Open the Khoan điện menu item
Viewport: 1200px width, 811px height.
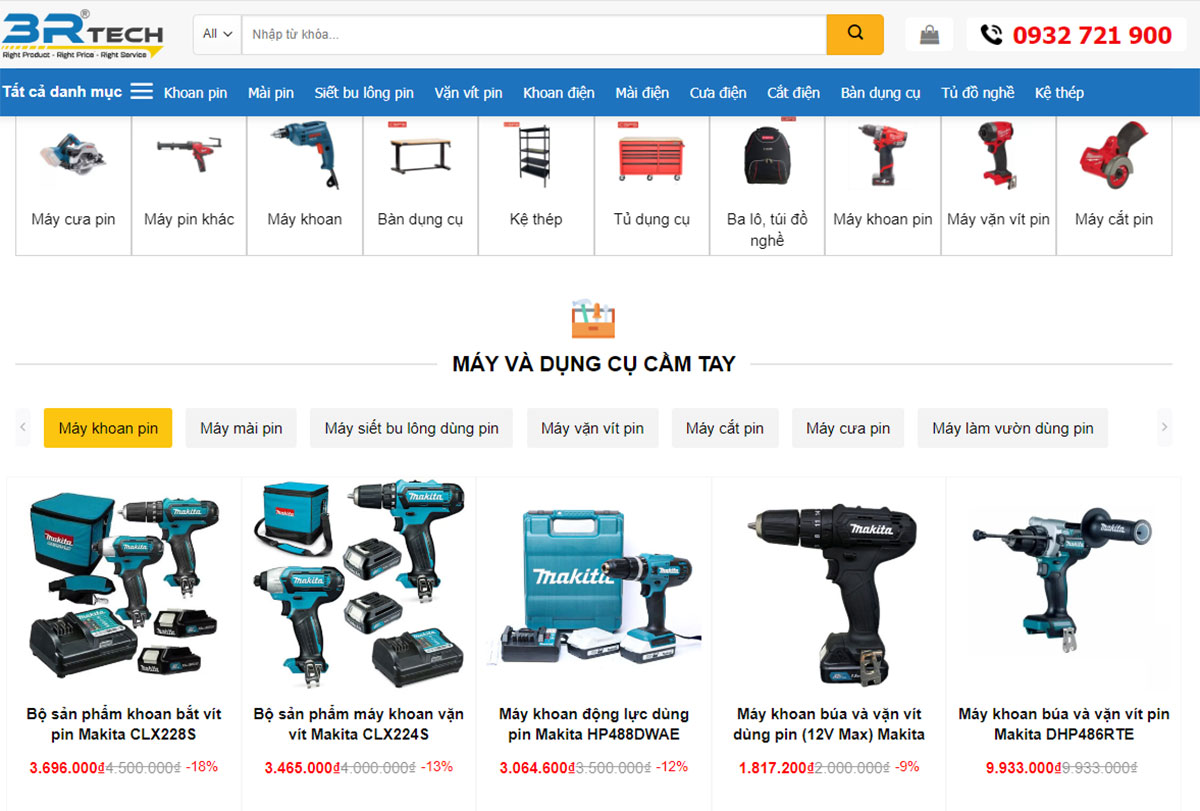[x=559, y=93]
